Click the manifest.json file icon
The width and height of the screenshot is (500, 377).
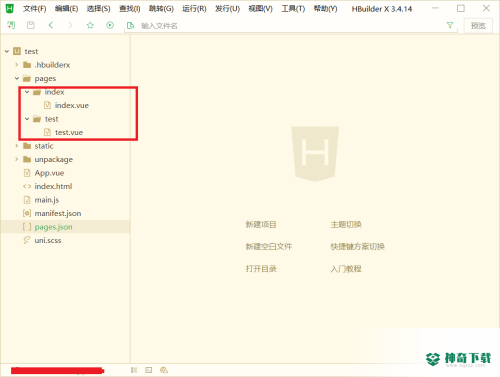coord(27,213)
